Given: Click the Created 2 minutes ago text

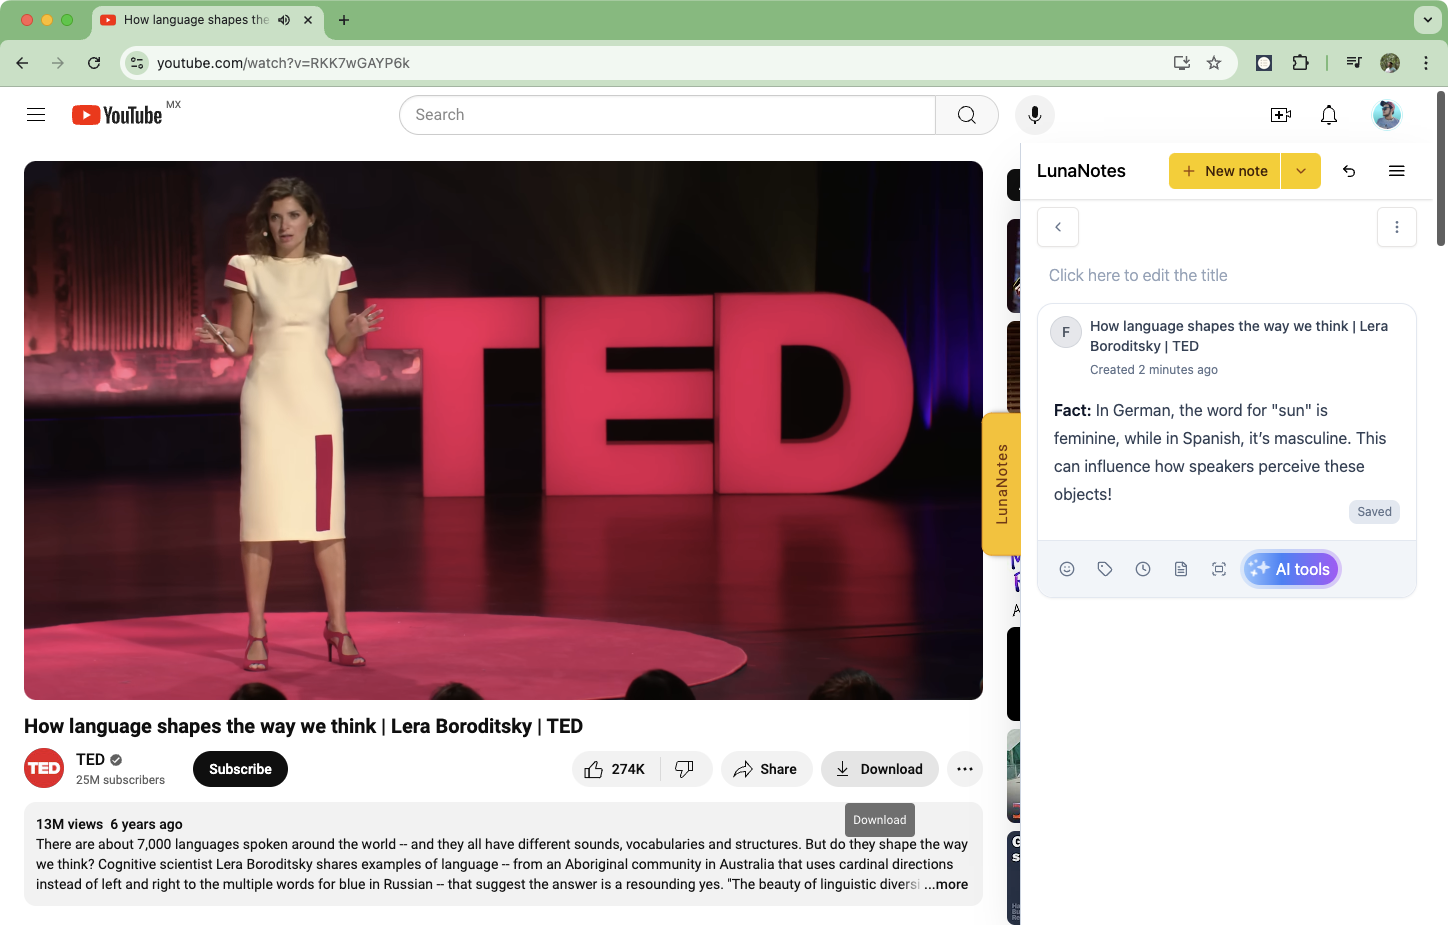Looking at the screenshot, I should (x=1154, y=370).
